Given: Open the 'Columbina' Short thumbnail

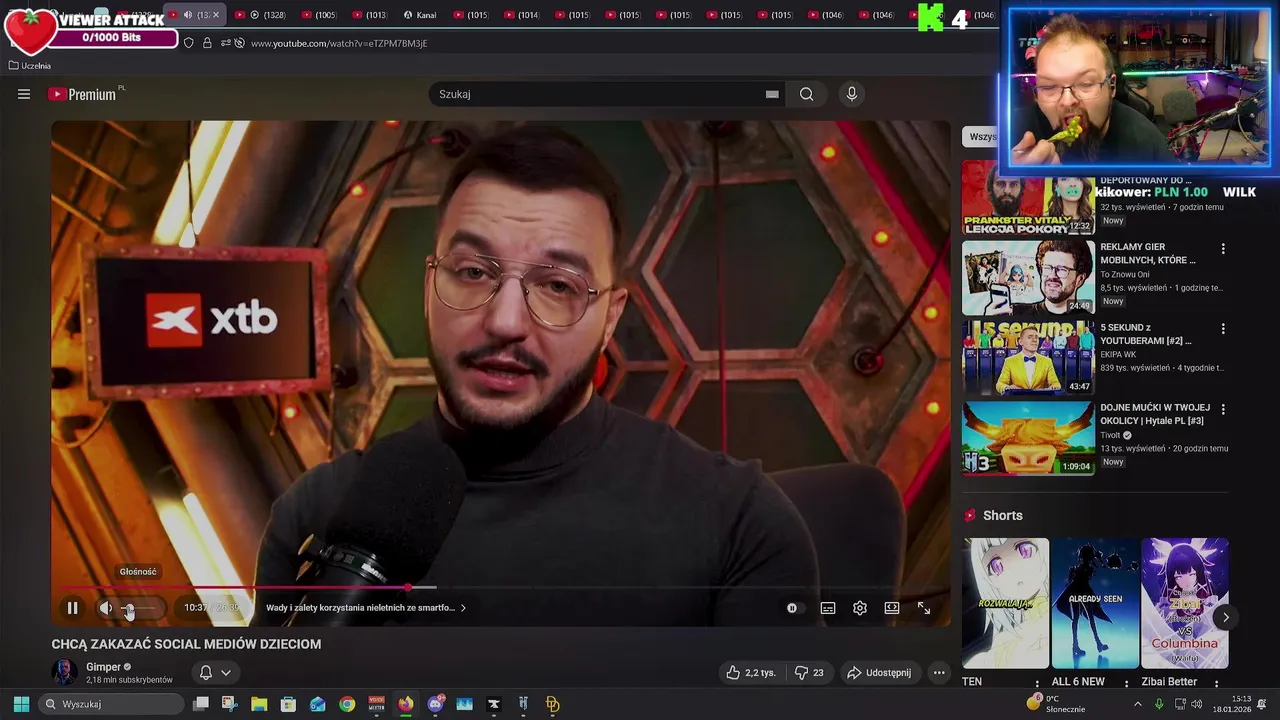Looking at the screenshot, I should click(1185, 603).
